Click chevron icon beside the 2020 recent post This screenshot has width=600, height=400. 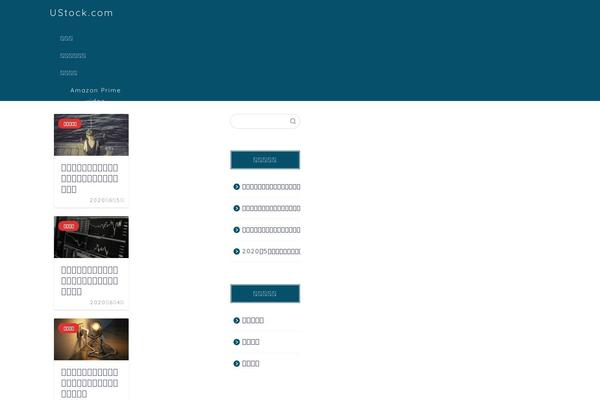(236, 251)
